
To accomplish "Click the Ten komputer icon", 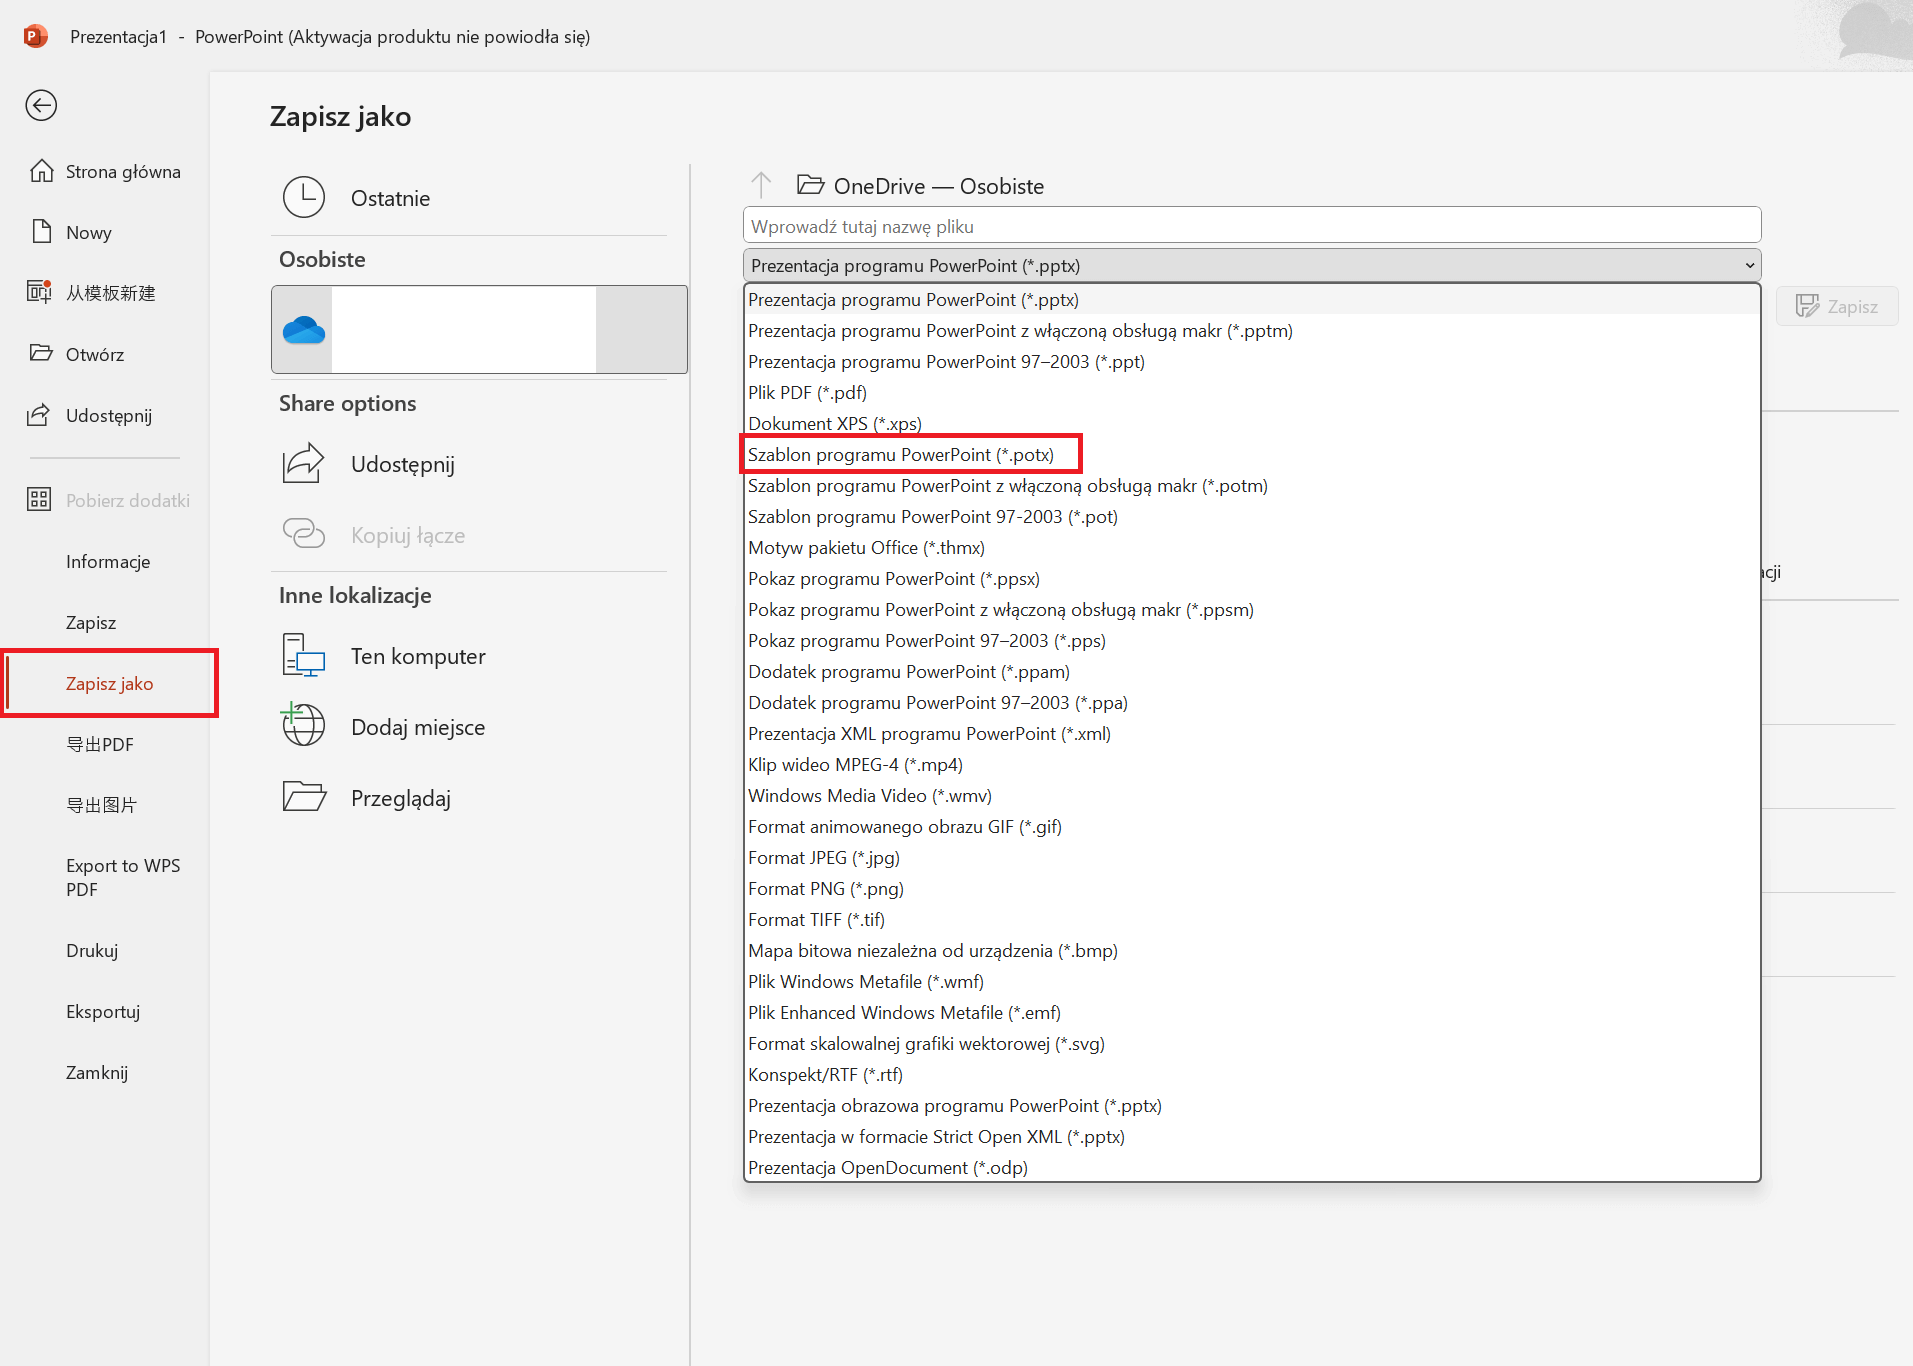I will point(304,656).
